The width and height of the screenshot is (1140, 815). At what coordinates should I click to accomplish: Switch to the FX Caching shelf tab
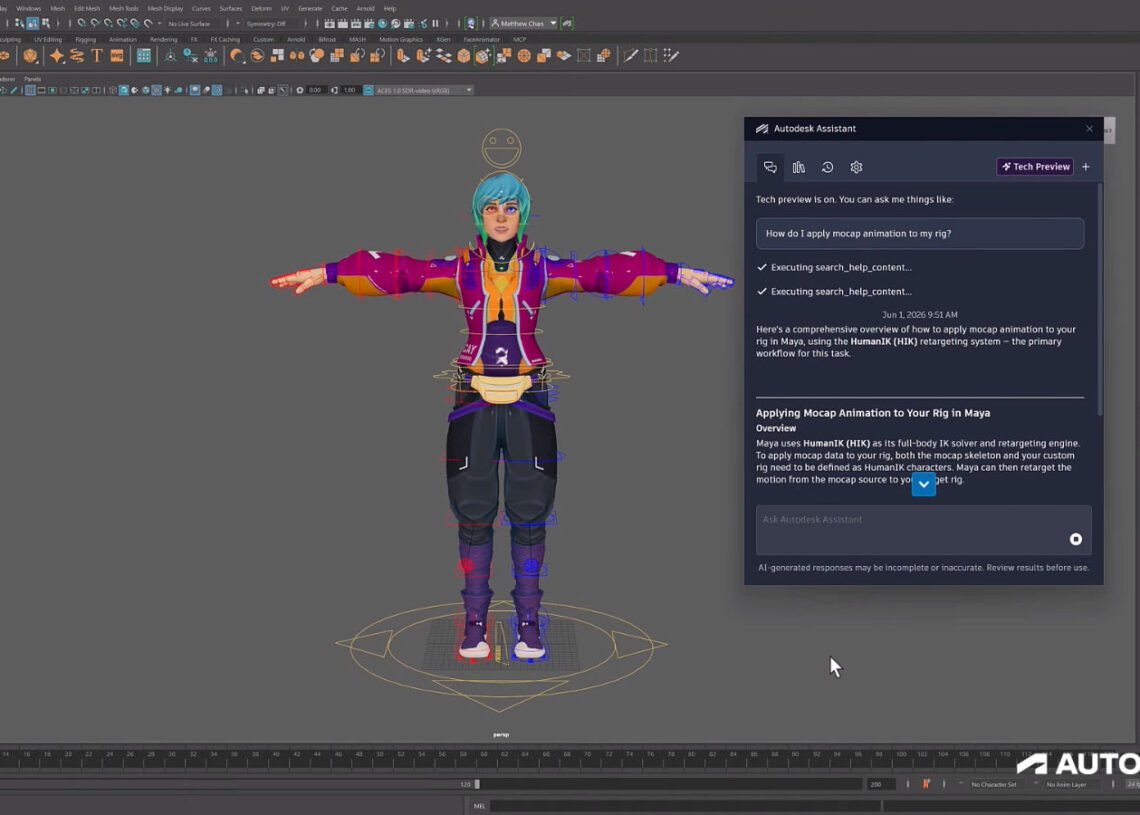point(225,39)
